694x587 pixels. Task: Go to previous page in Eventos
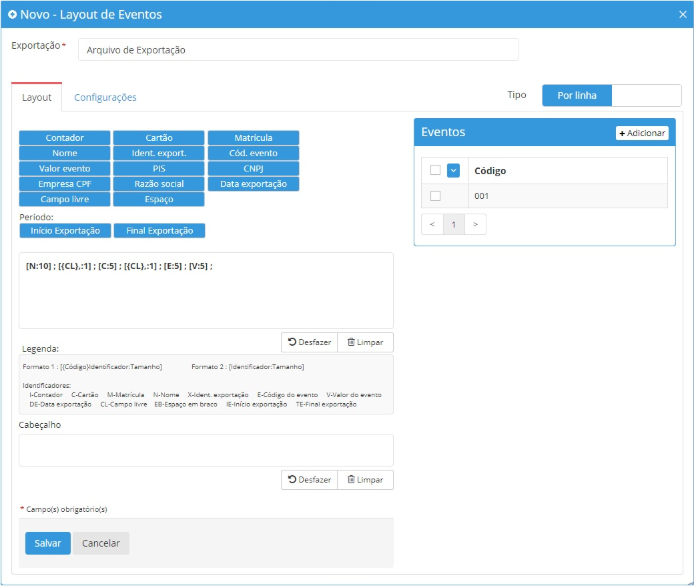432,225
